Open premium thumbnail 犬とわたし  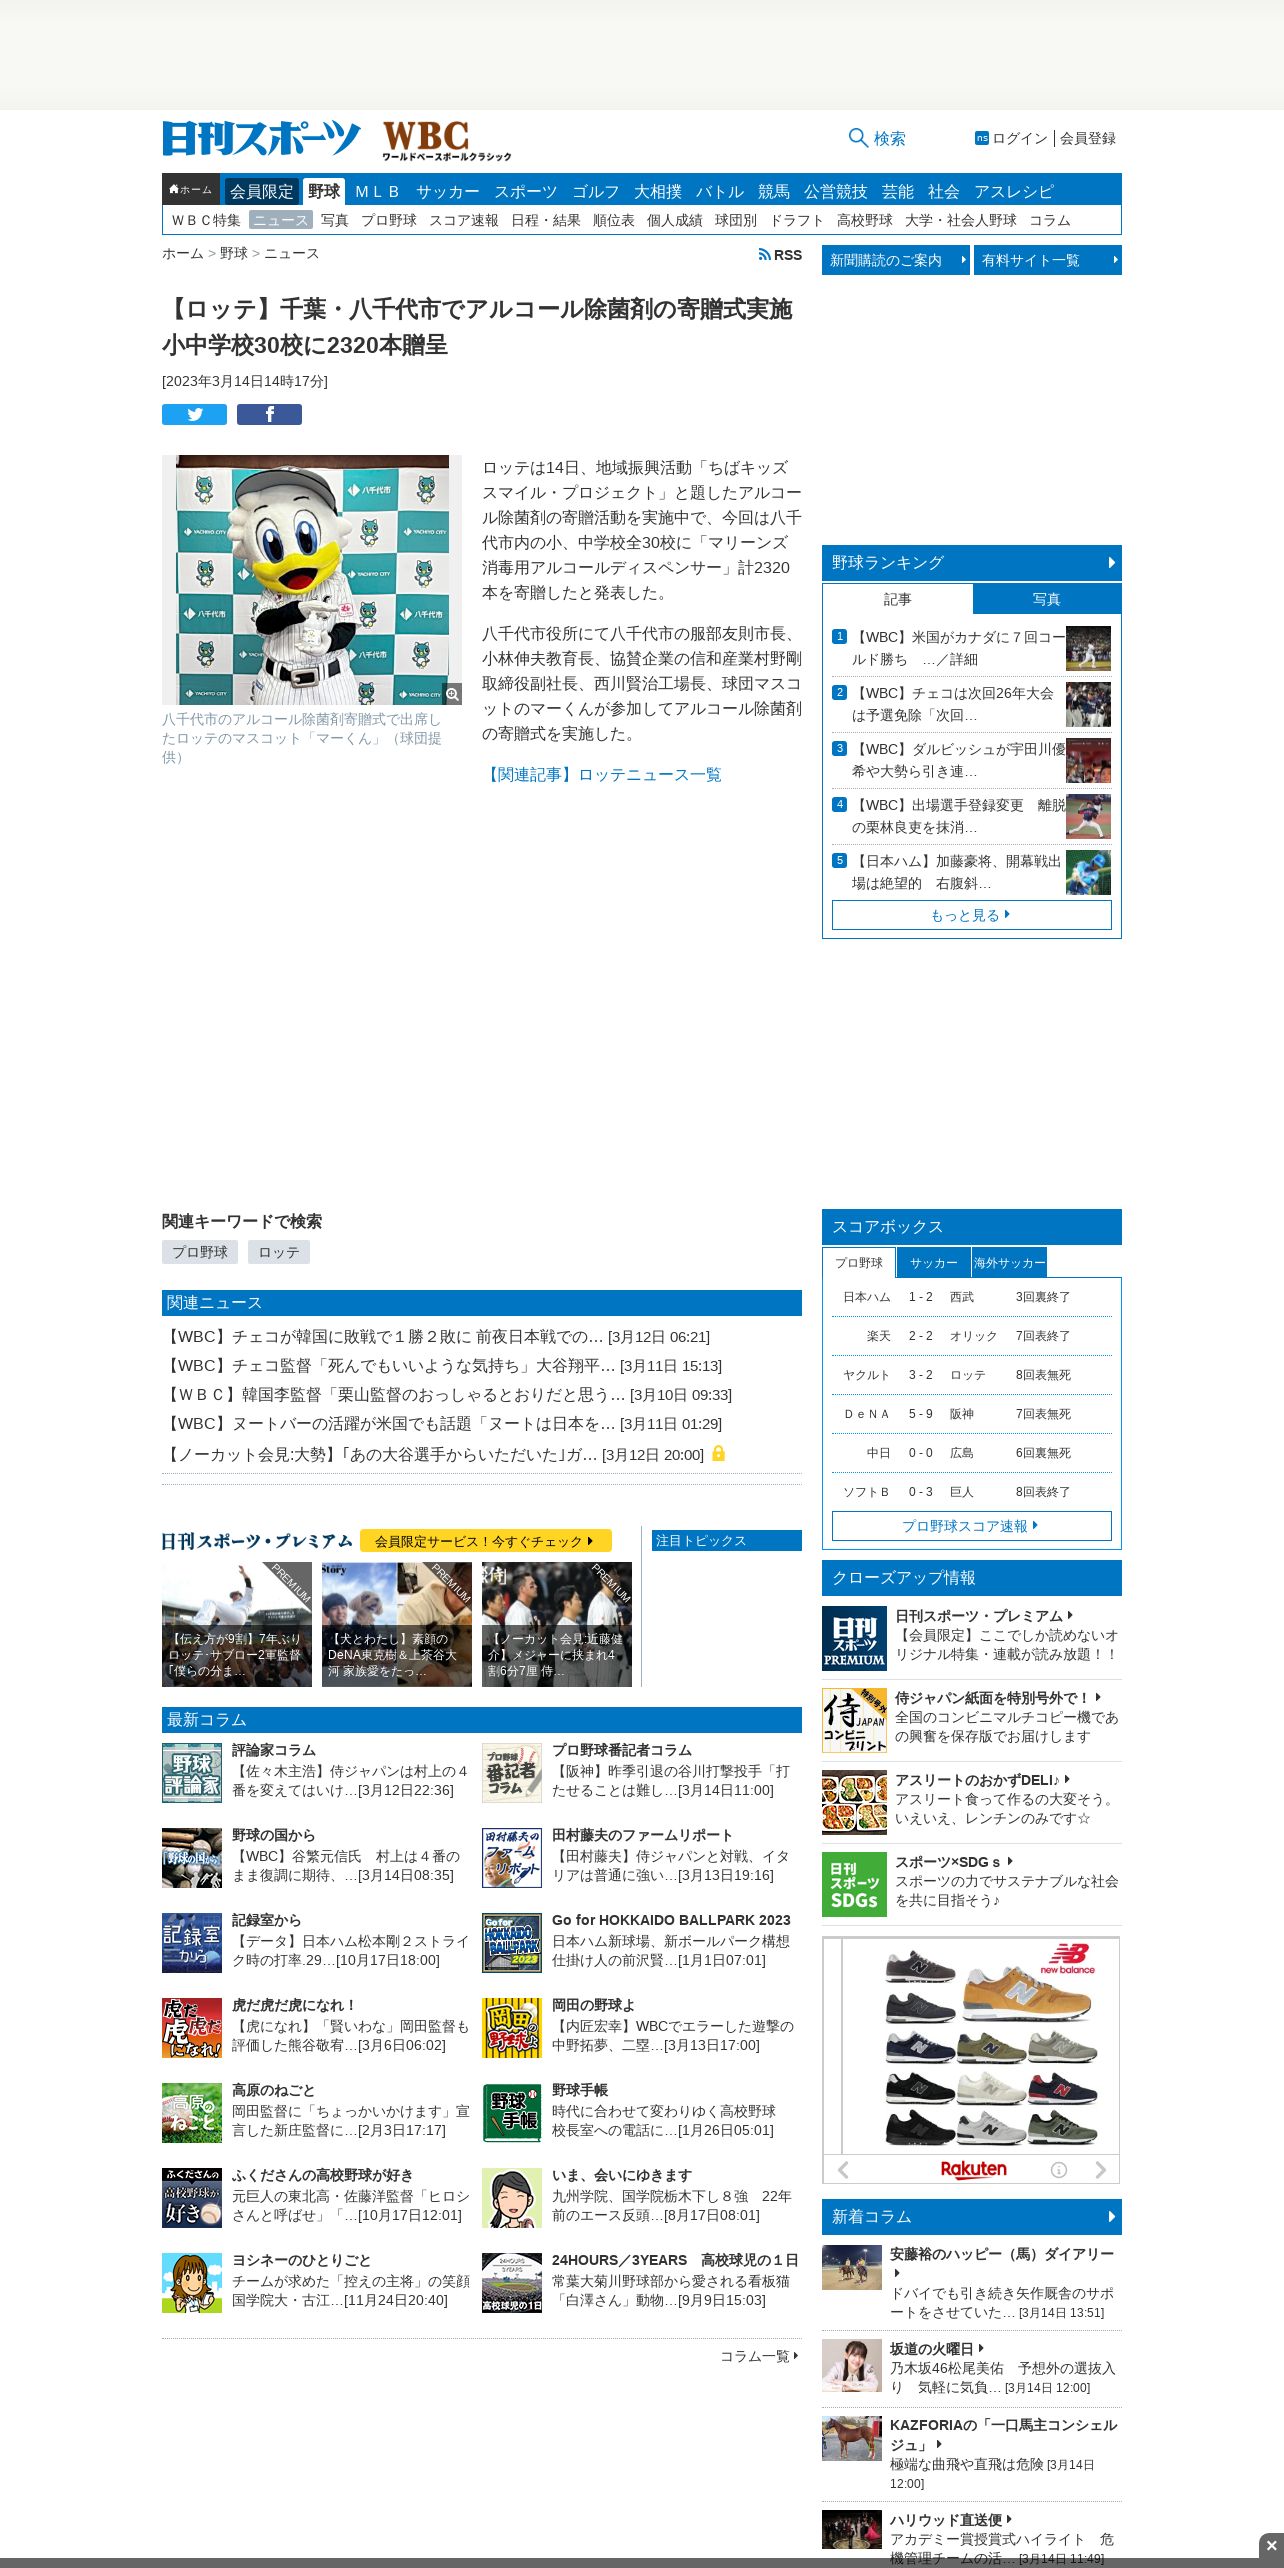point(397,1624)
